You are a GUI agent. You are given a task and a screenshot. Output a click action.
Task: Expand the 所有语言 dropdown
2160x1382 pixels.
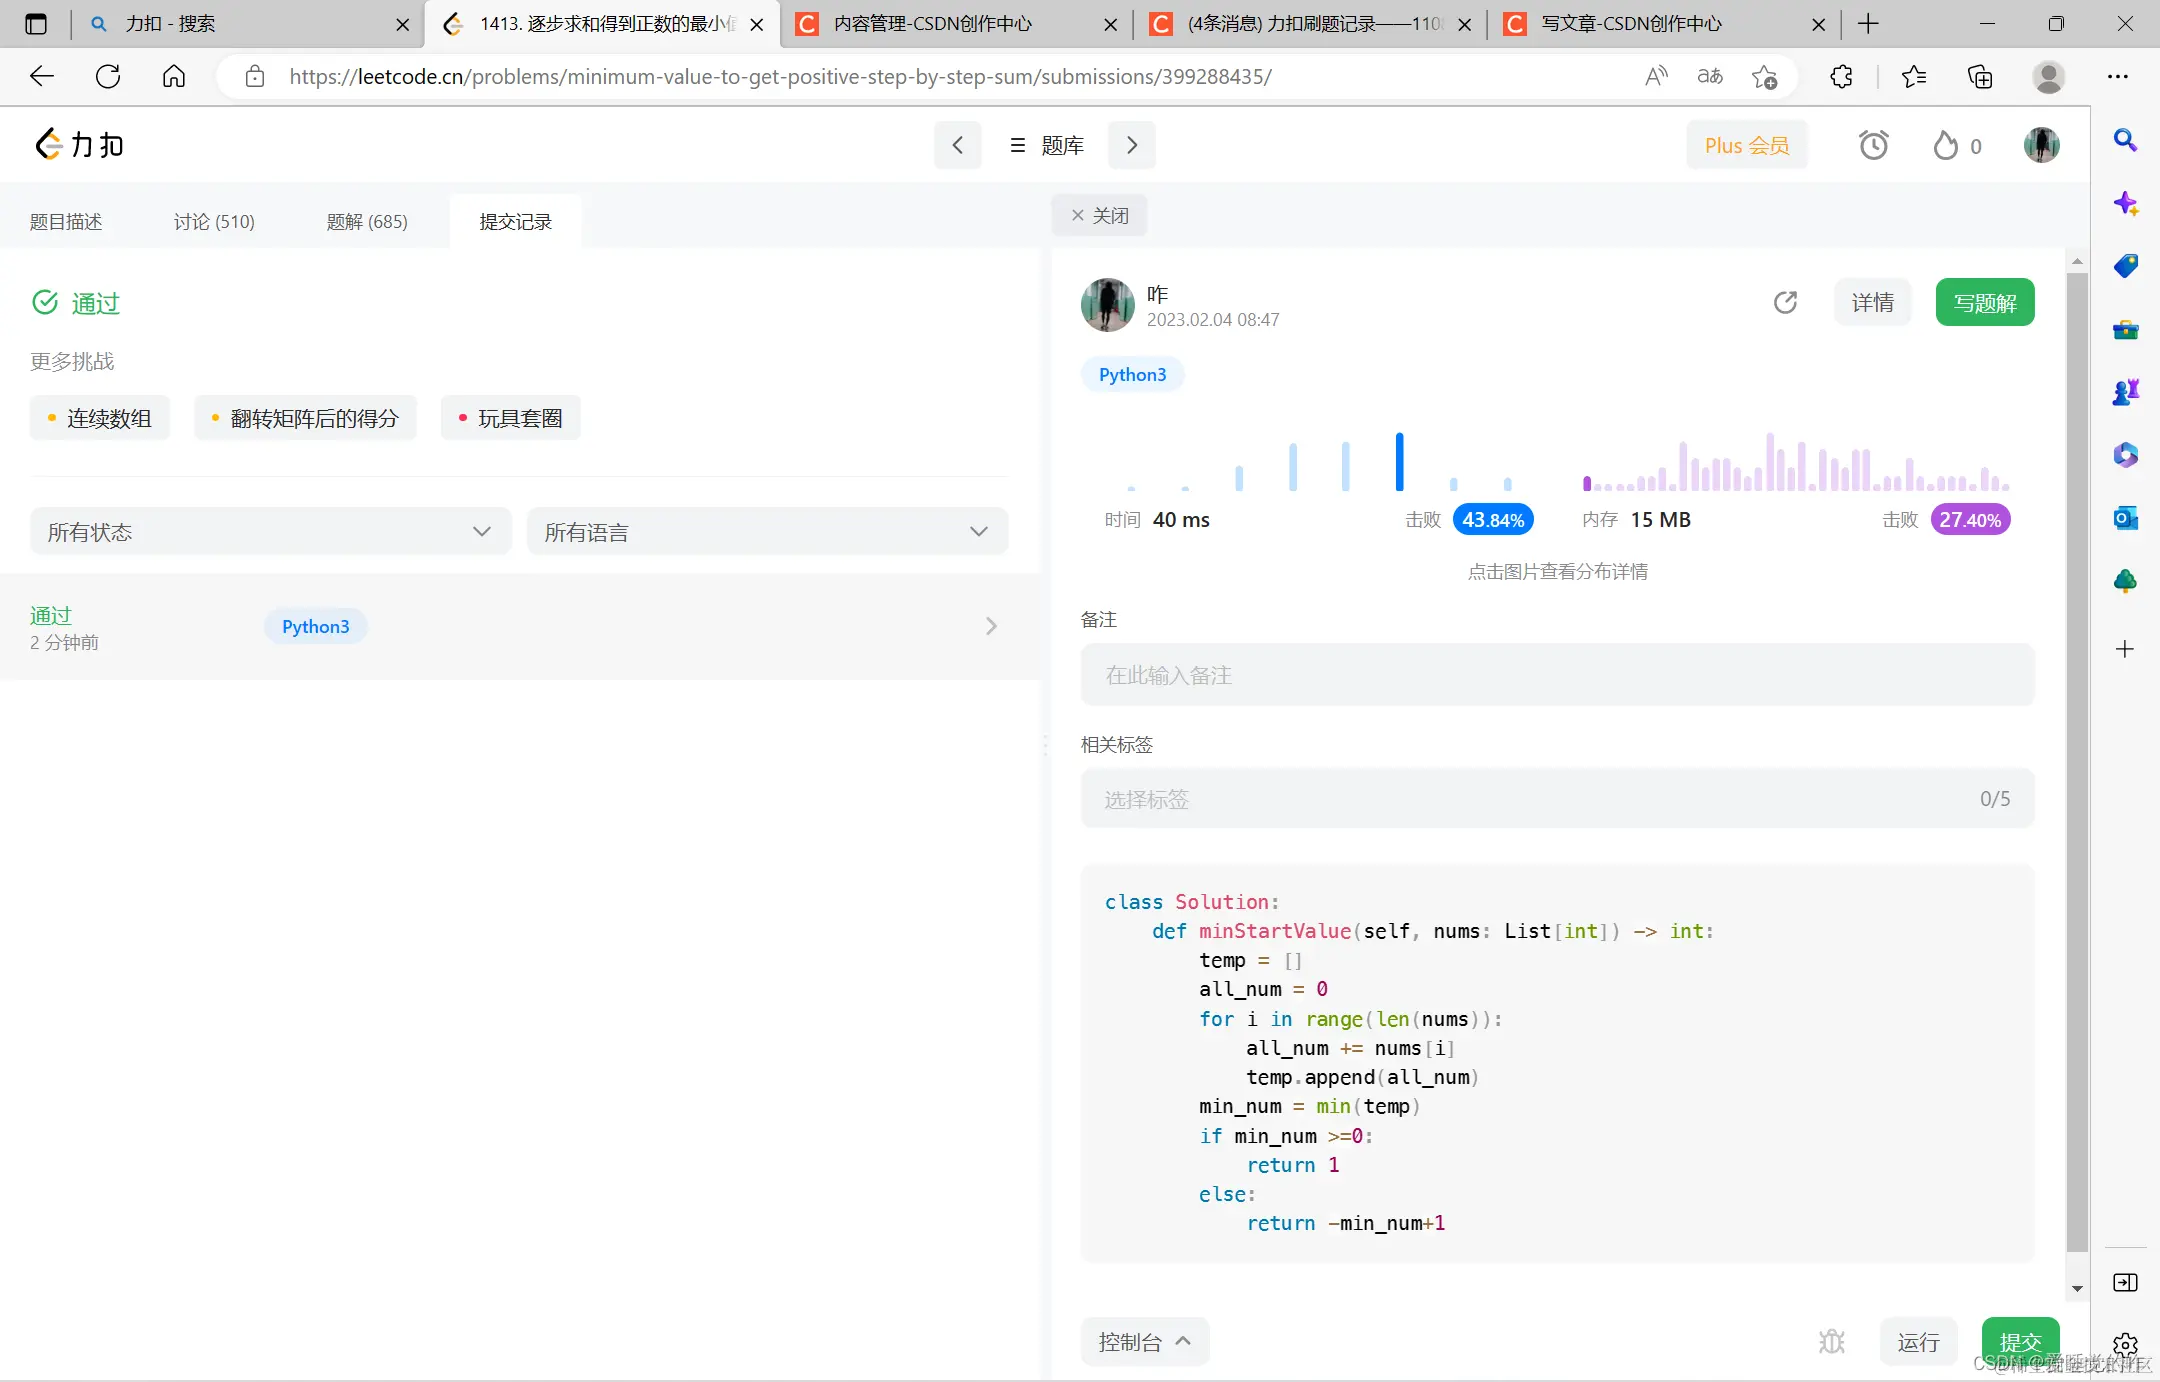click(x=767, y=532)
